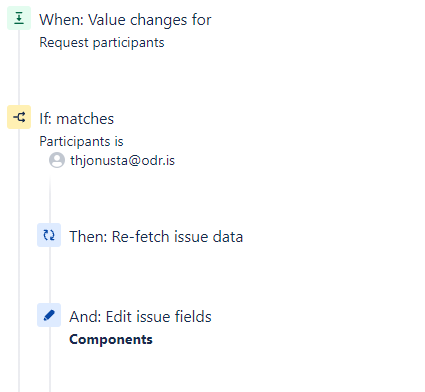Screen dimensions: 425x392
Task: Click outer rule line left of Re-fetch icon
Action: (19, 235)
